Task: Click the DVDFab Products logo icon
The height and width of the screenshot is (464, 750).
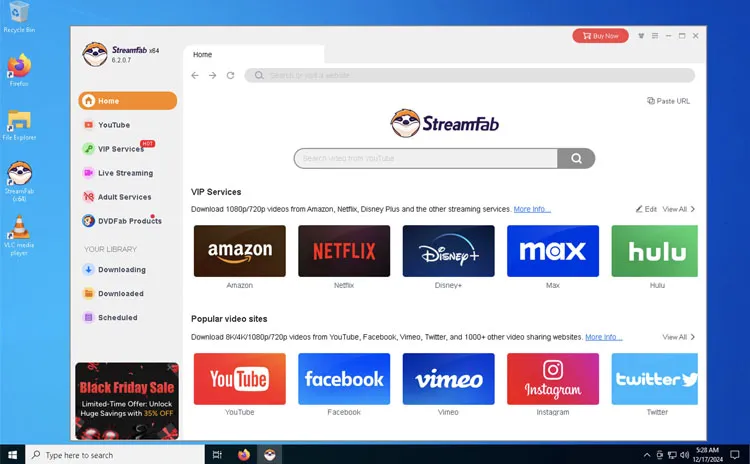Action: pyautogui.click(x=88, y=221)
